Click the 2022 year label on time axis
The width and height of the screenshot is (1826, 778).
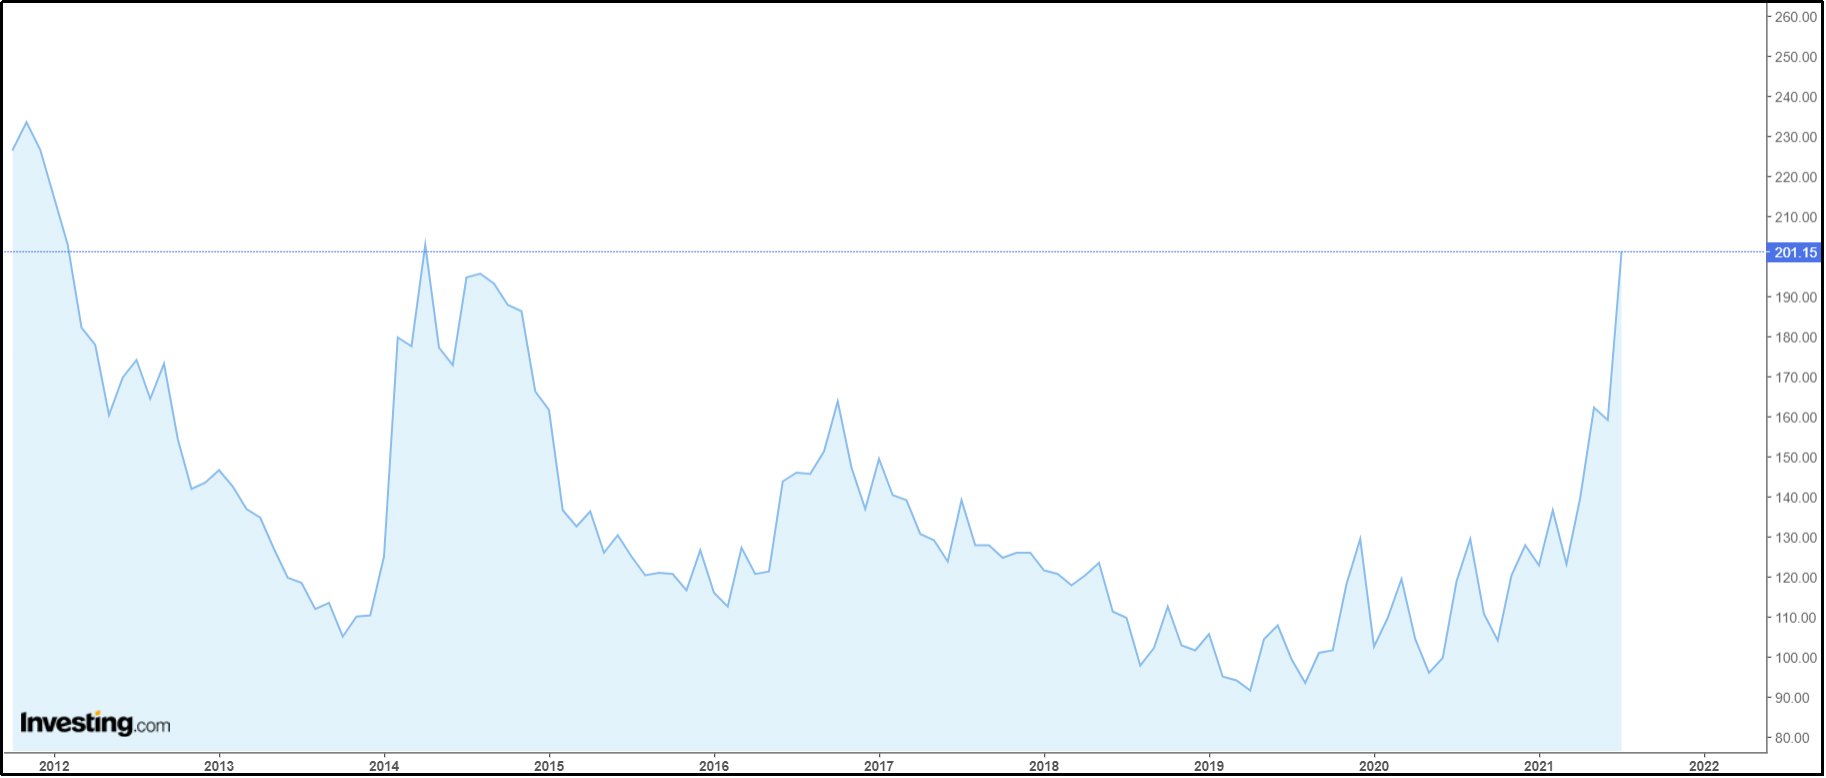point(1704,766)
